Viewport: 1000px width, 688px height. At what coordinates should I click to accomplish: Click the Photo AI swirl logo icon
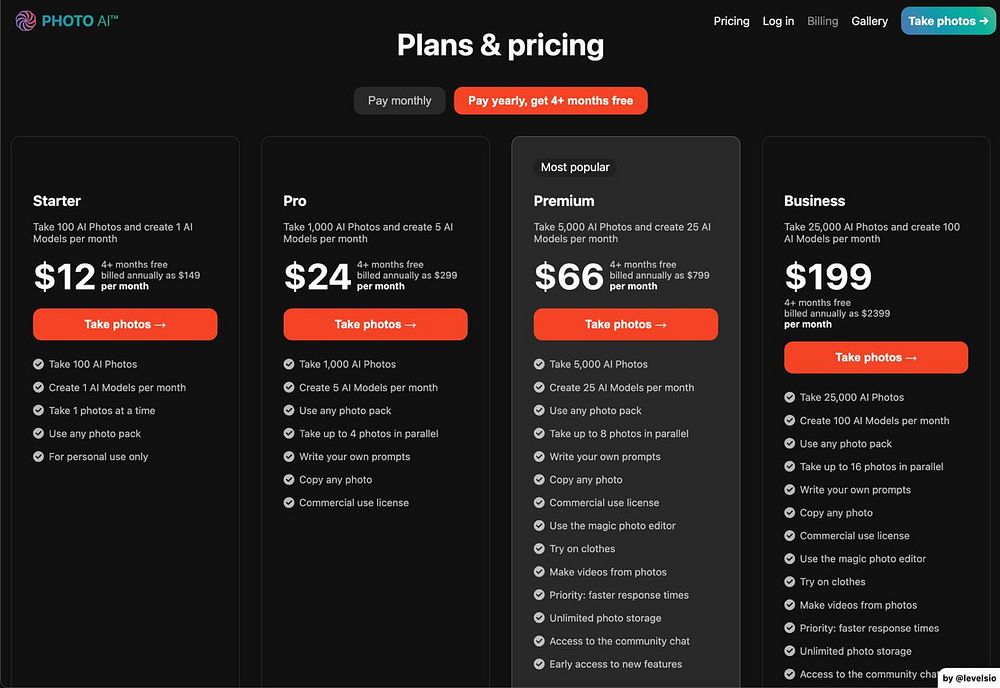pos(26,21)
